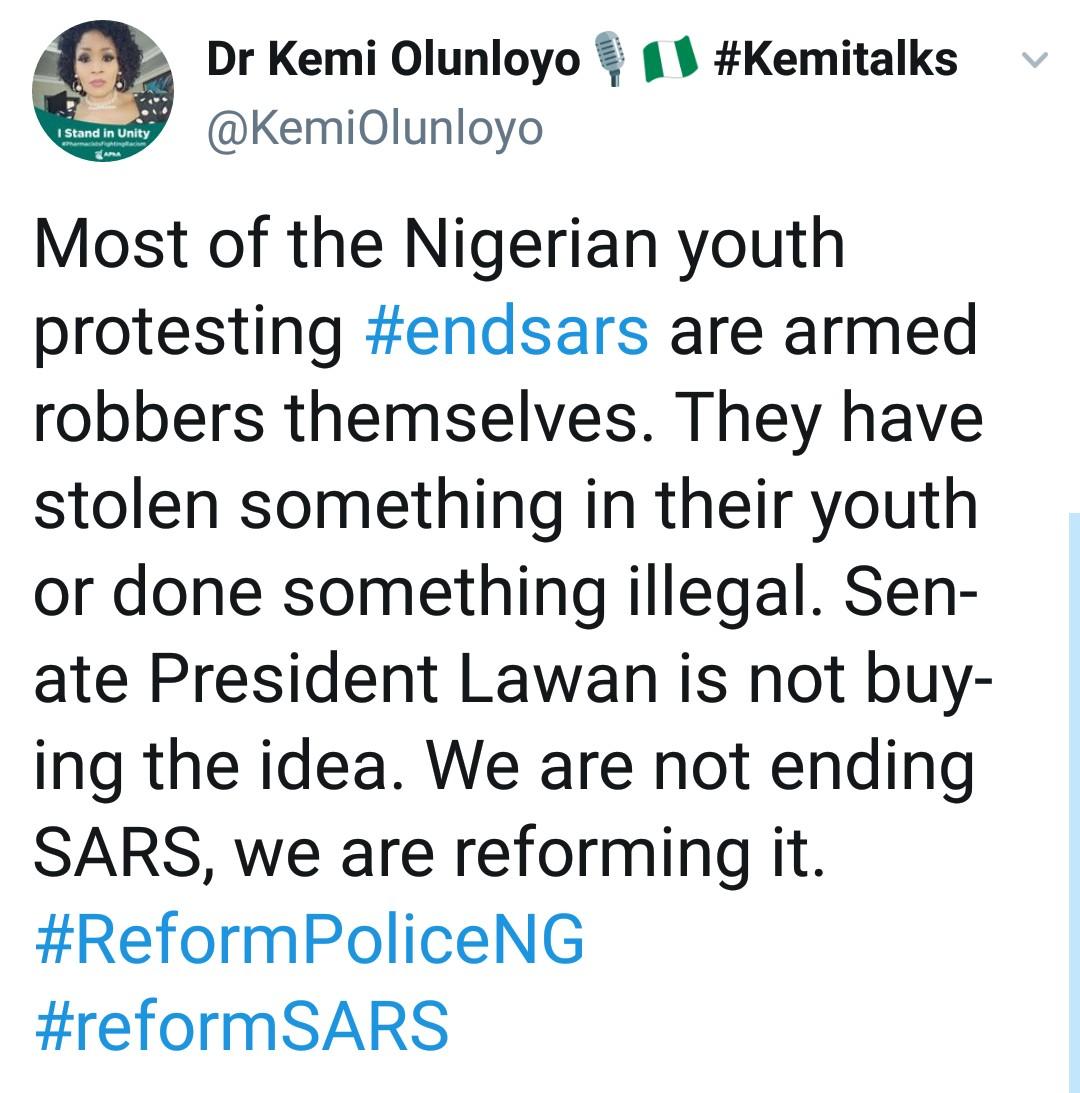Open the #ReformPoliceNG hashtag
This screenshot has width=1080, height=1093.
pos(310,939)
